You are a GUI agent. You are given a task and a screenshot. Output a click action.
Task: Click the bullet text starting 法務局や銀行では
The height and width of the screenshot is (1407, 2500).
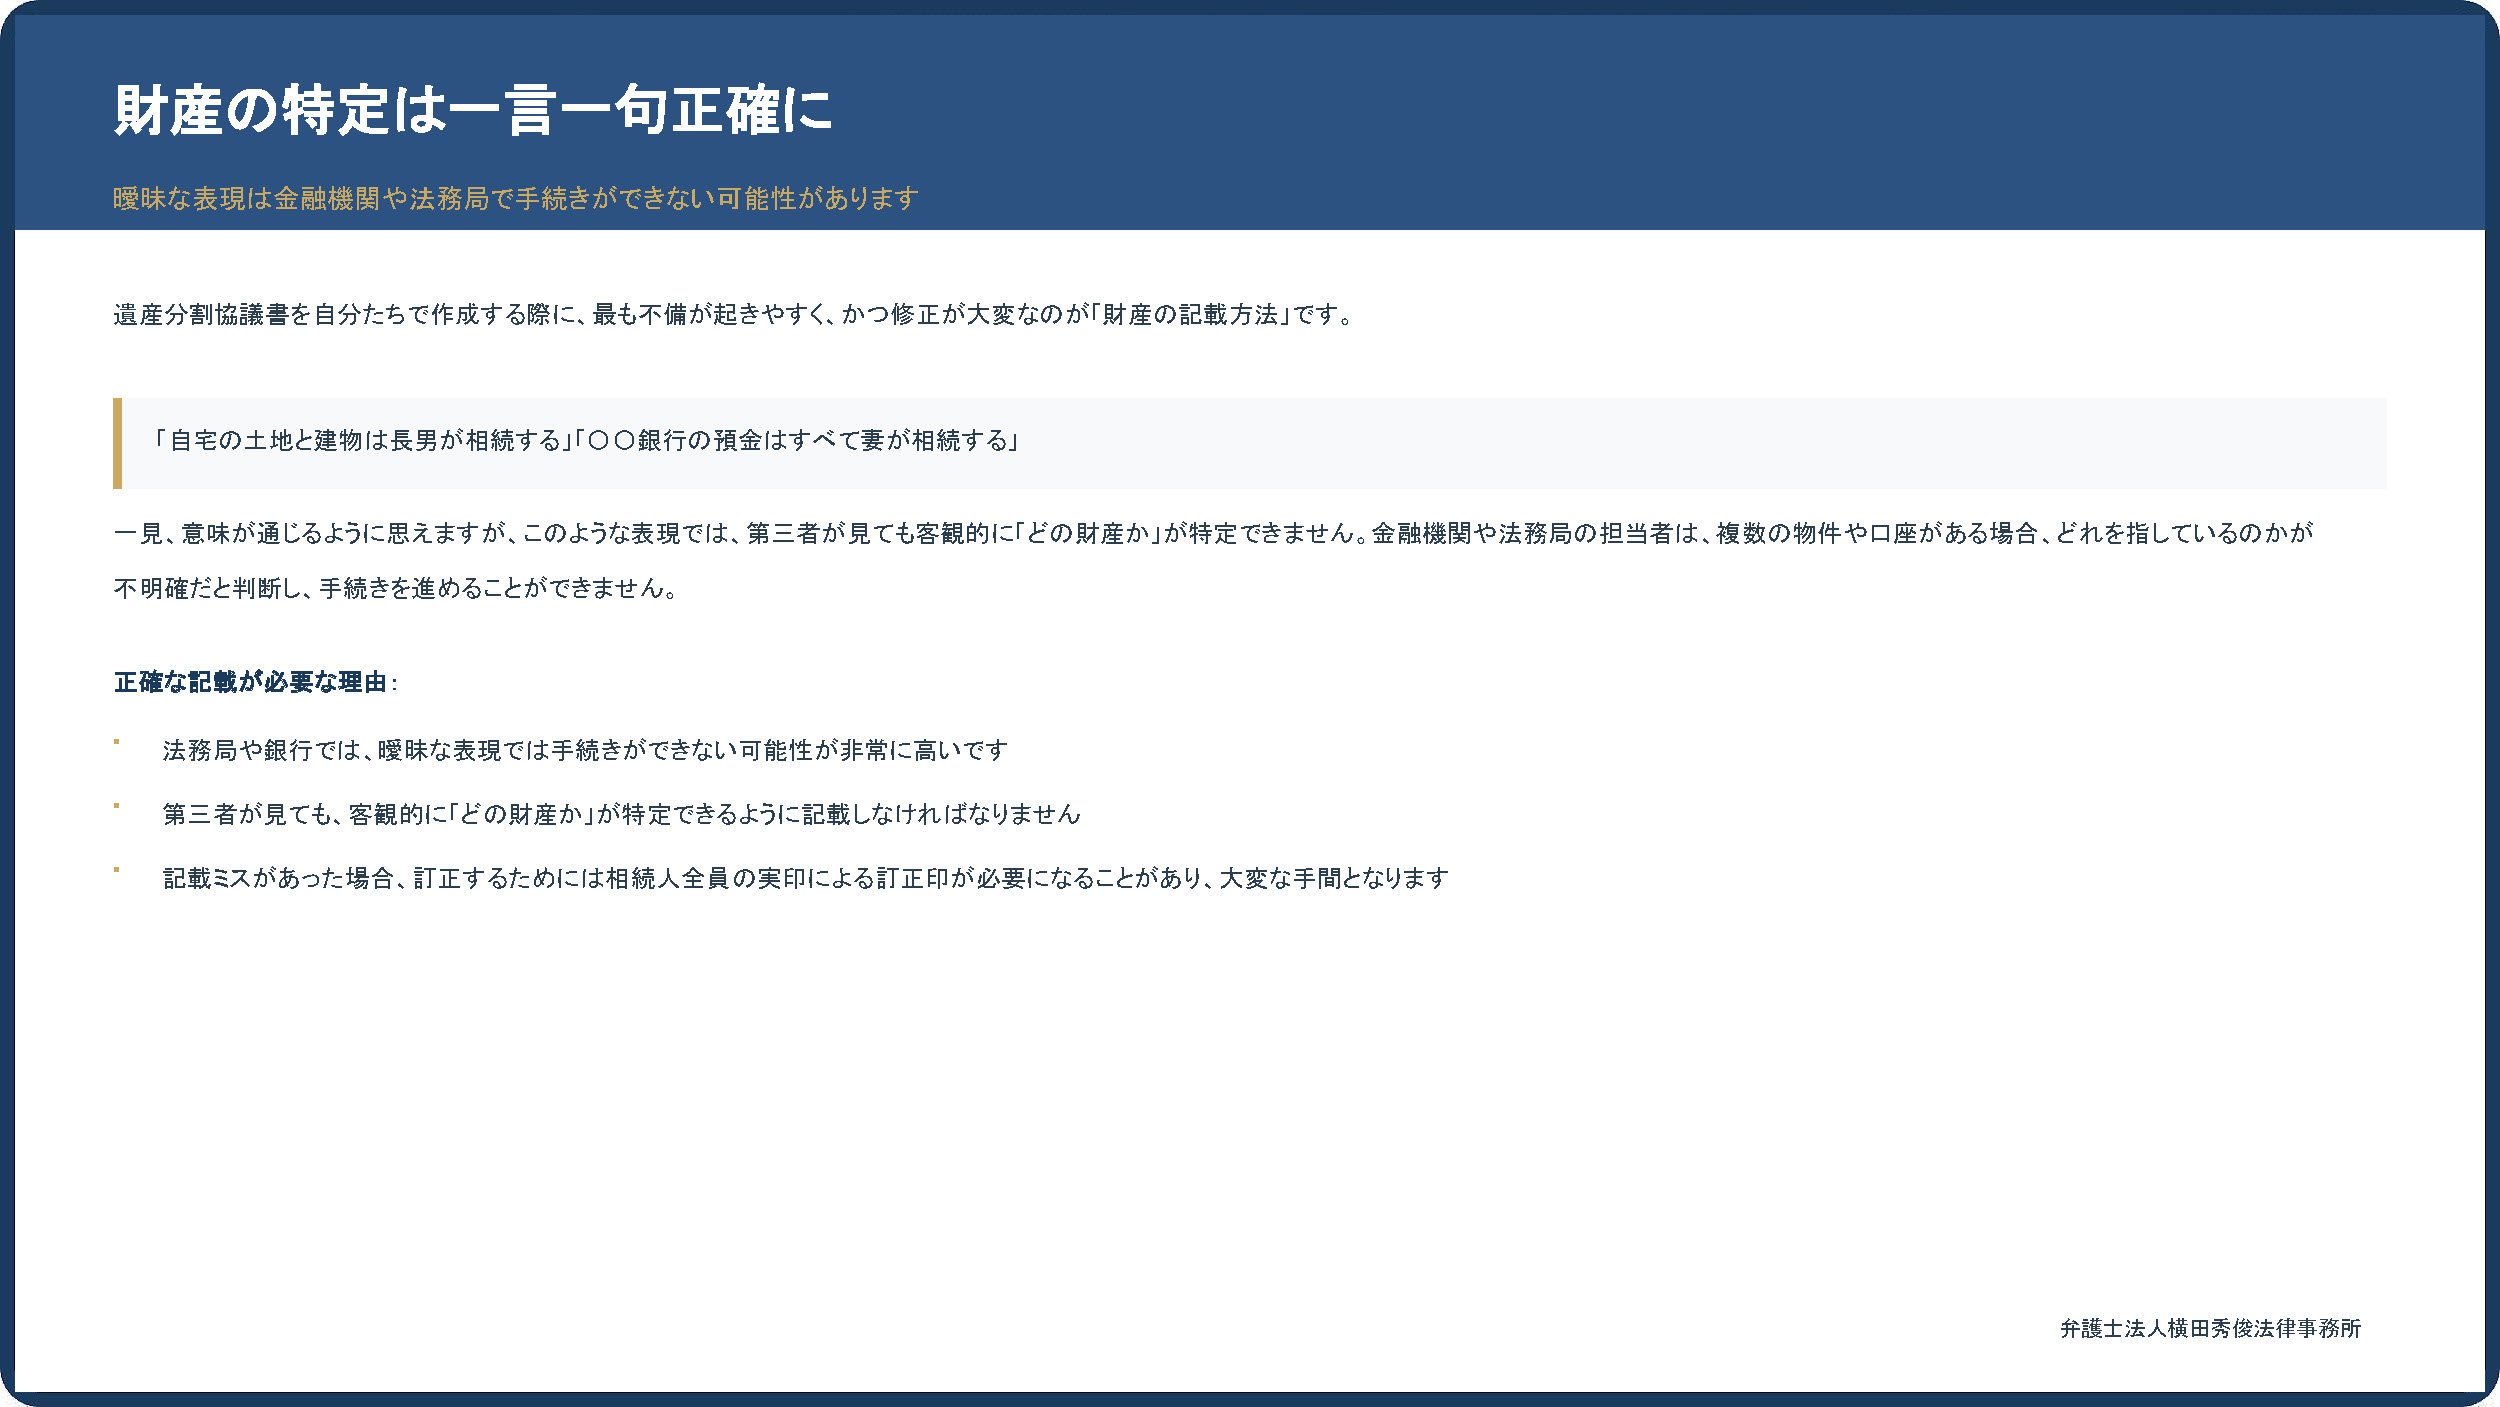(585, 750)
